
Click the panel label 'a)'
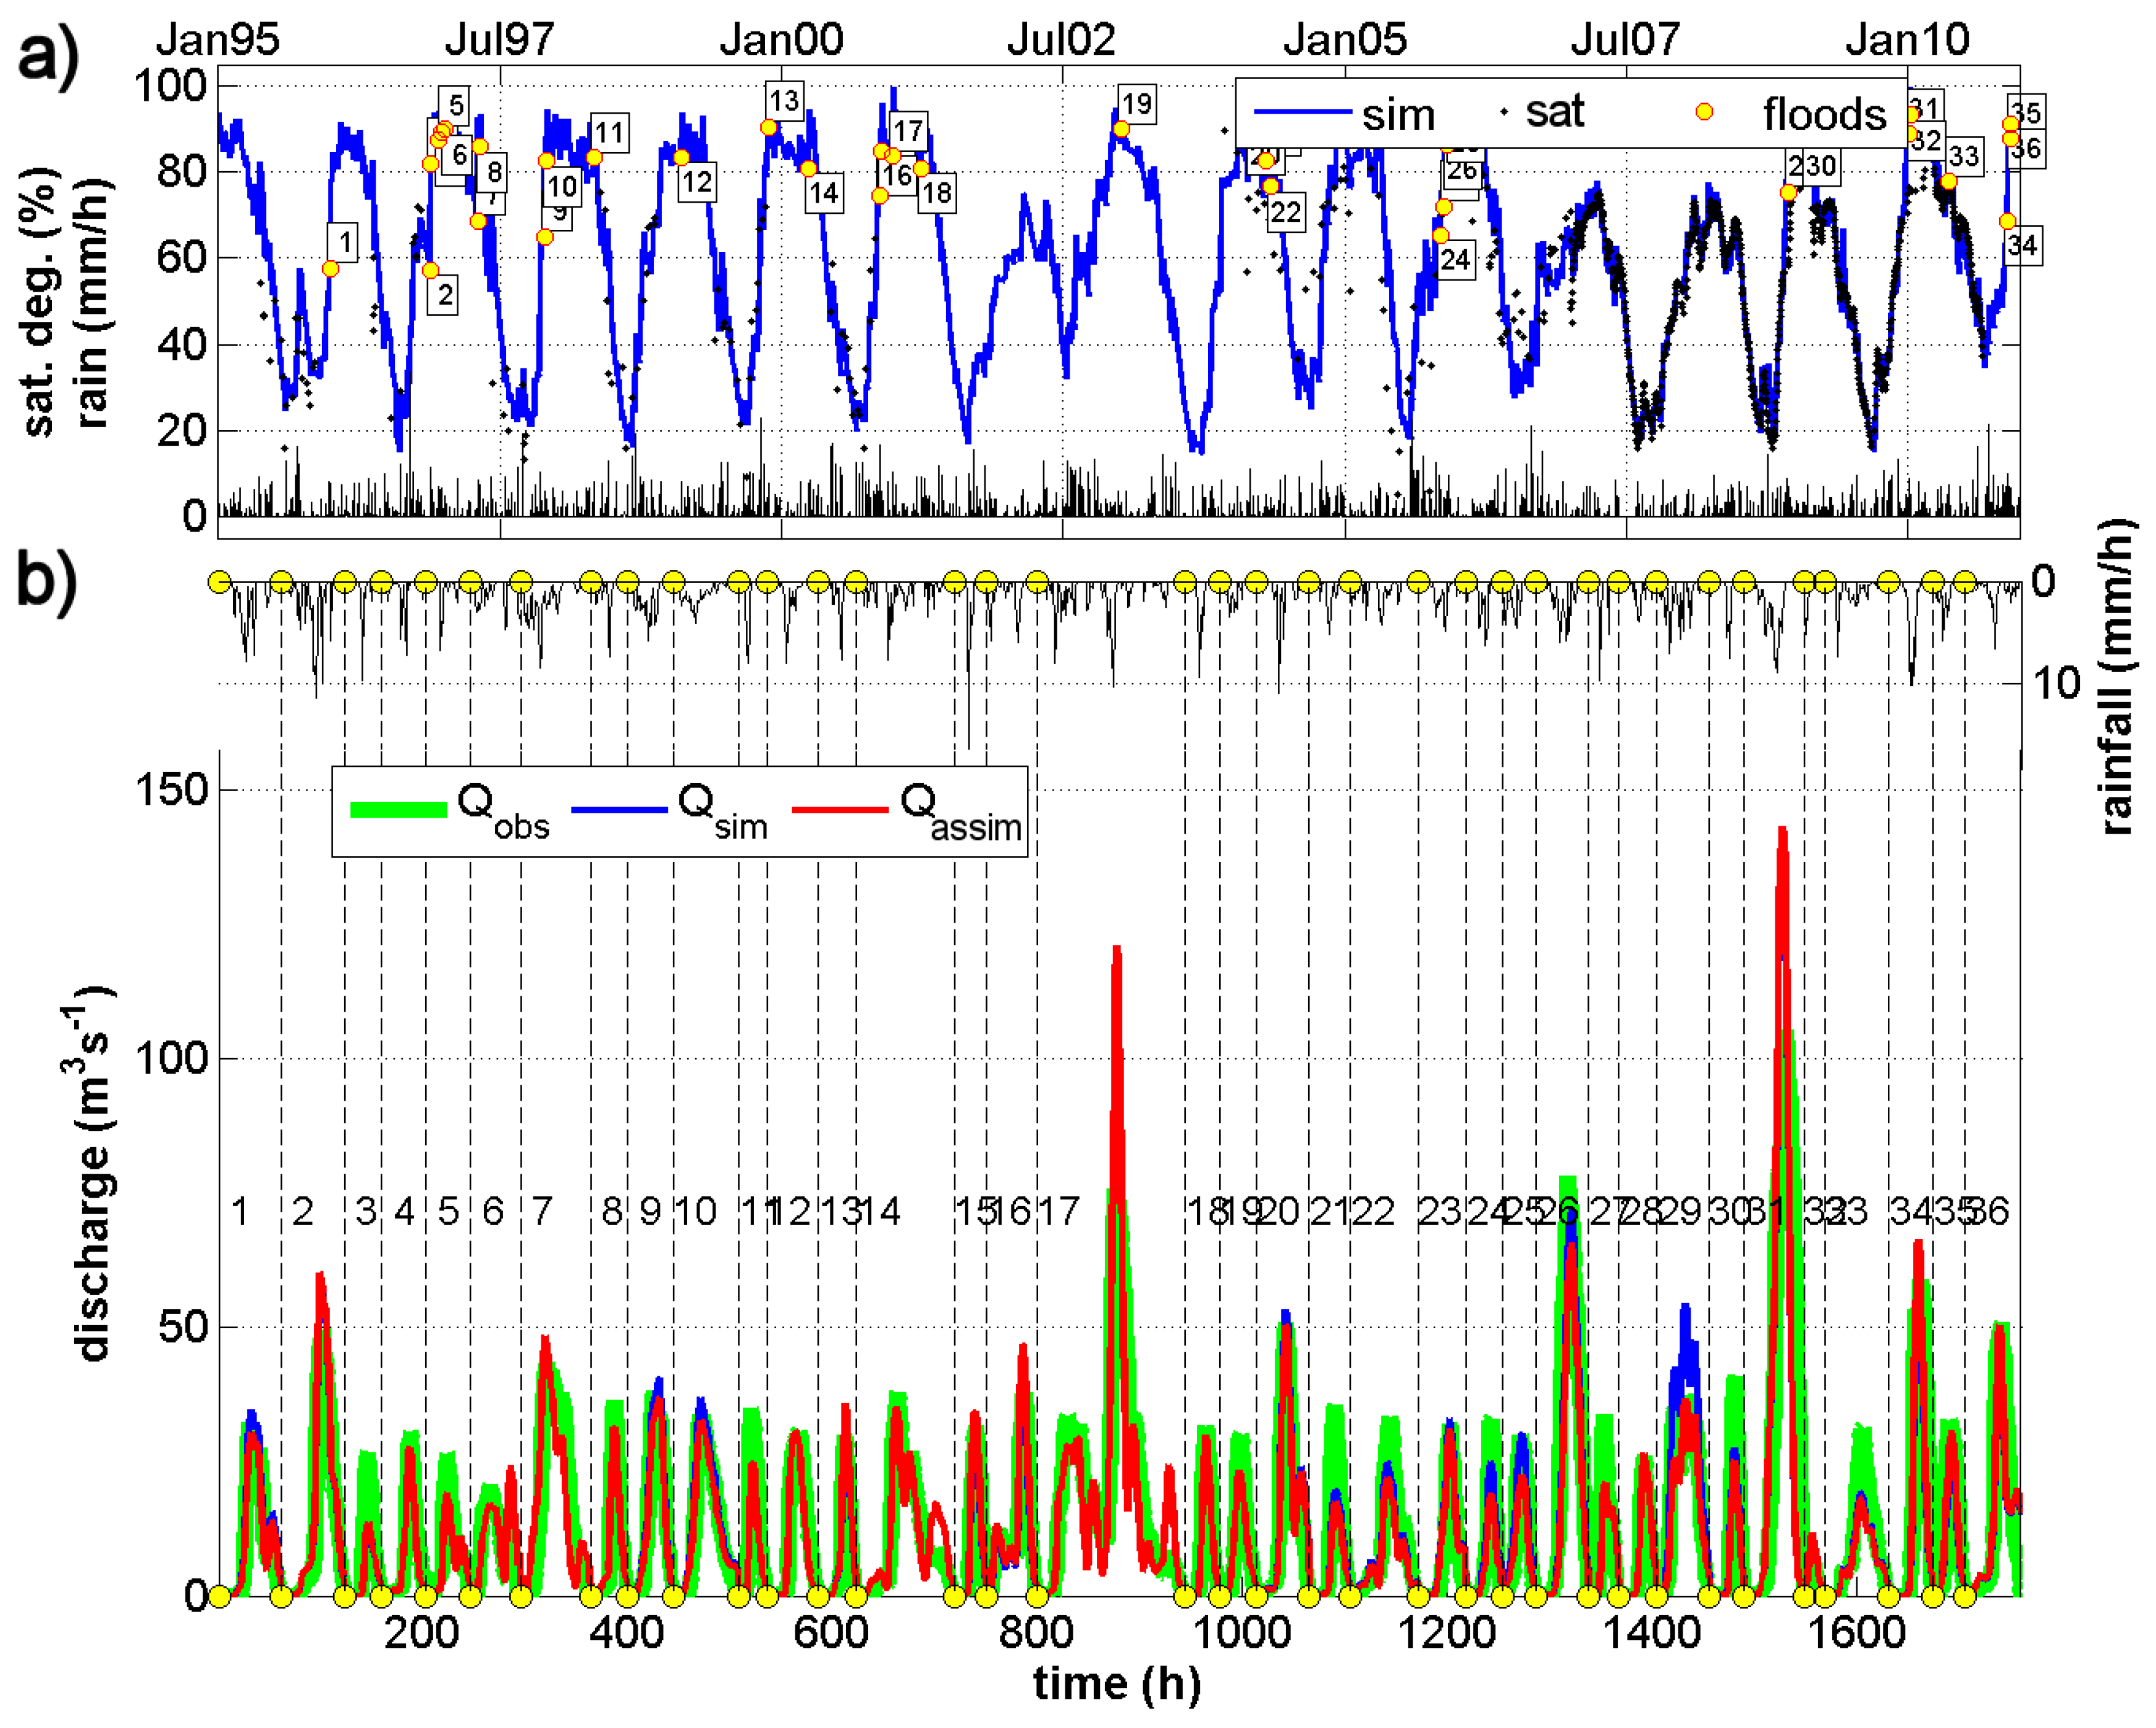[48, 57]
